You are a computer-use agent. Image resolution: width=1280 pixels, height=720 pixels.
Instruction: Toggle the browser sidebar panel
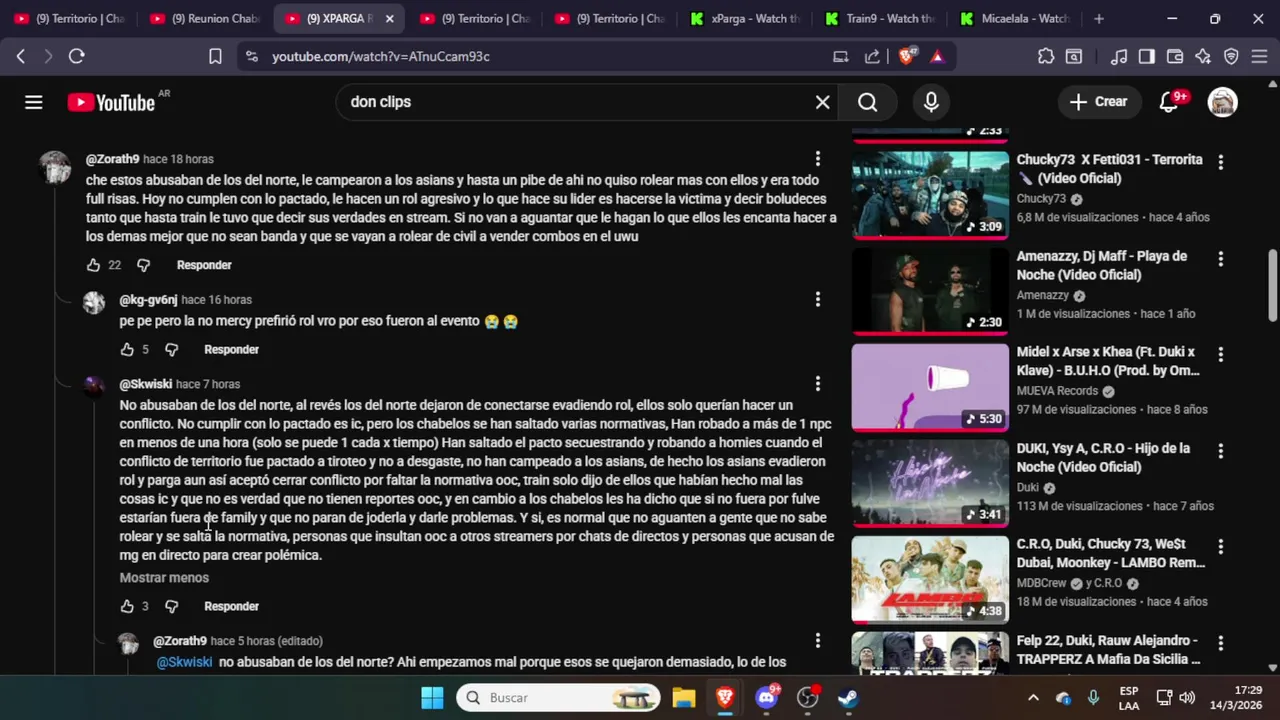tap(1147, 57)
